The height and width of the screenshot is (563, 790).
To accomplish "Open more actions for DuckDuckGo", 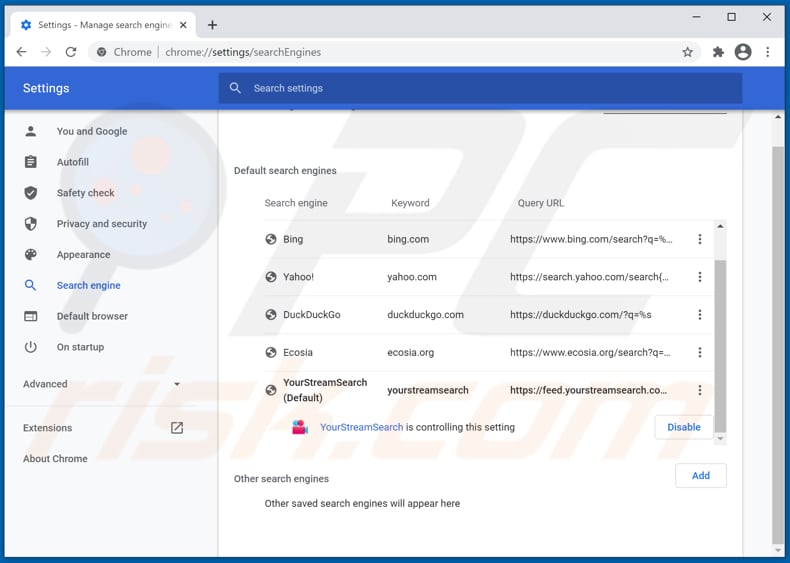I will click(x=700, y=314).
